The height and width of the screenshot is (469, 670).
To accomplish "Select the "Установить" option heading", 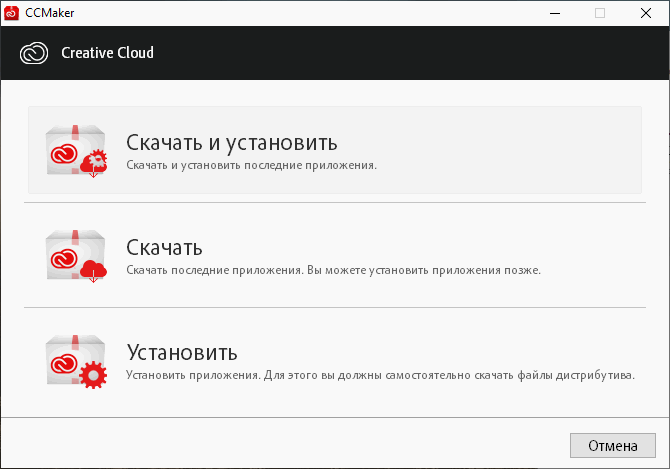I will [x=182, y=353].
